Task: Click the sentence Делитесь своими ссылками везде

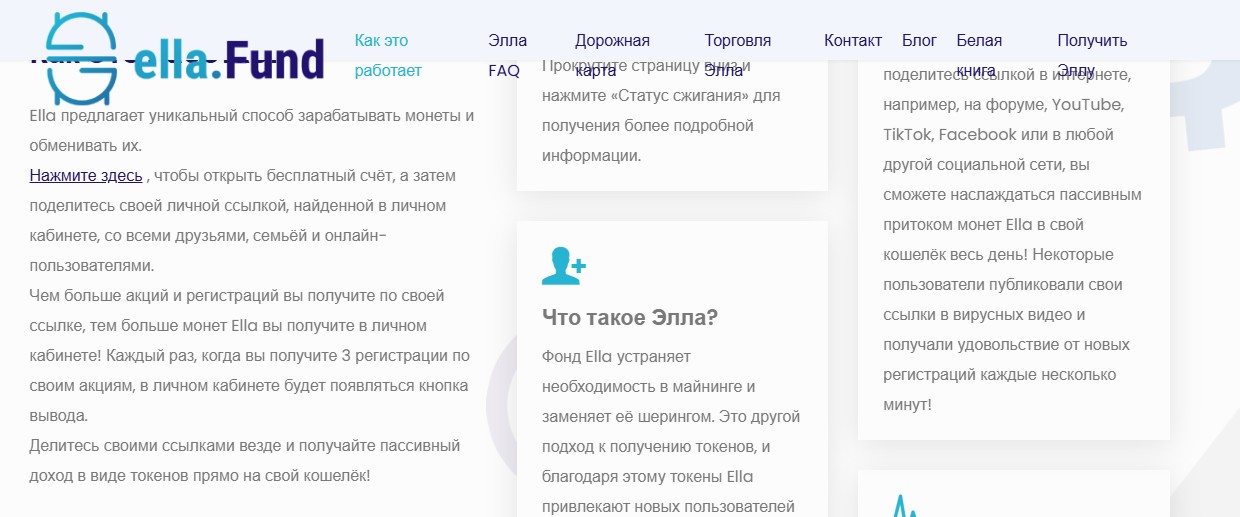Action: pos(245,461)
